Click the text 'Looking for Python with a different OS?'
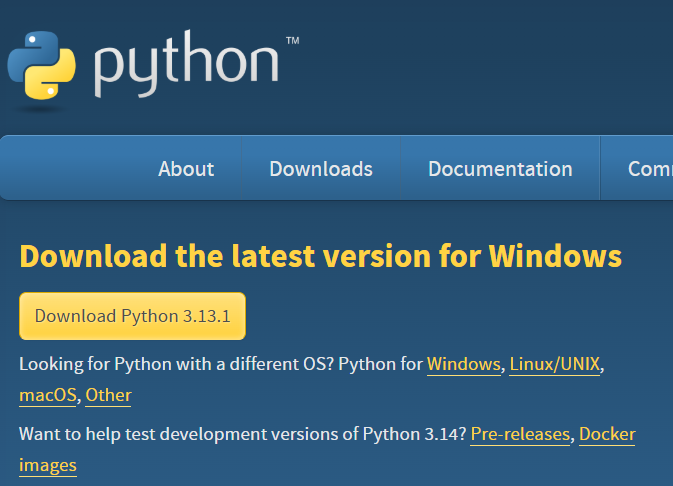The width and height of the screenshot is (673, 486). 176,364
